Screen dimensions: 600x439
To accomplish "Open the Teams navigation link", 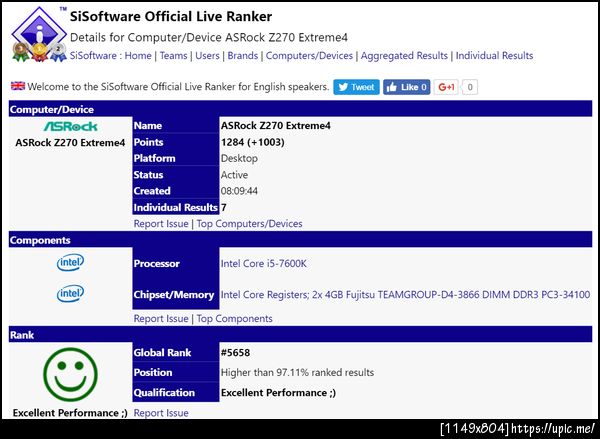I will (x=173, y=55).
